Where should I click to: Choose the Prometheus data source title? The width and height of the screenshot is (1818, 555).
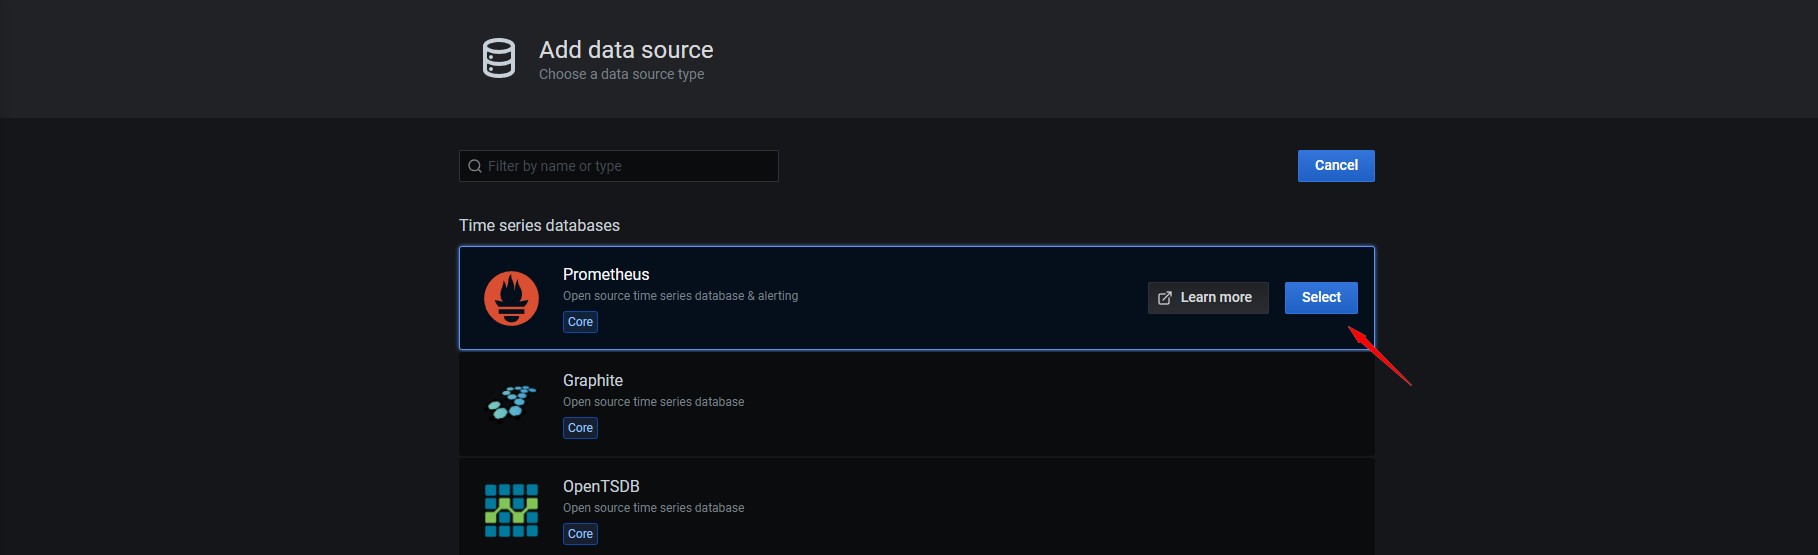(606, 274)
